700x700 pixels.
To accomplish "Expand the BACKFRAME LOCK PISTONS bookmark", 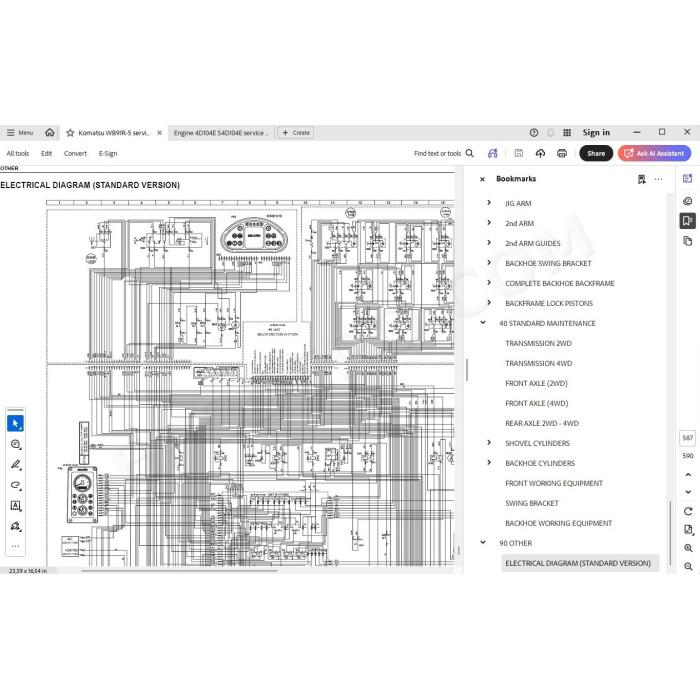I will [489, 303].
